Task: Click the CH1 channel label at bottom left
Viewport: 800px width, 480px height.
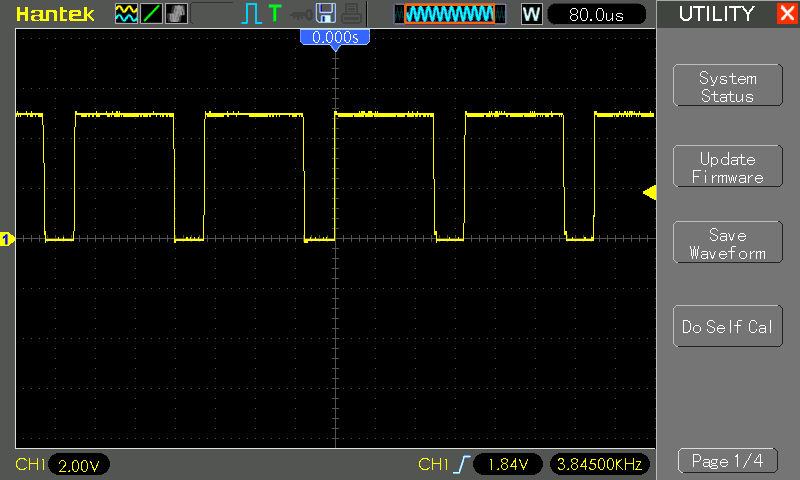Action: 31,464
